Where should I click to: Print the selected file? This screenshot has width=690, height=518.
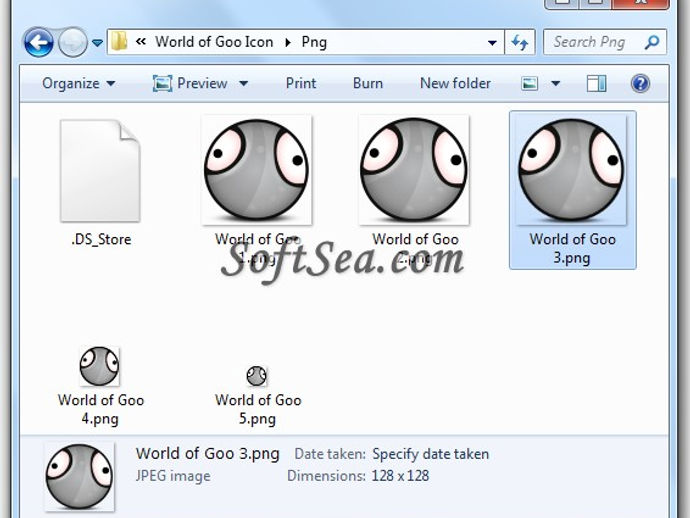(301, 83)
